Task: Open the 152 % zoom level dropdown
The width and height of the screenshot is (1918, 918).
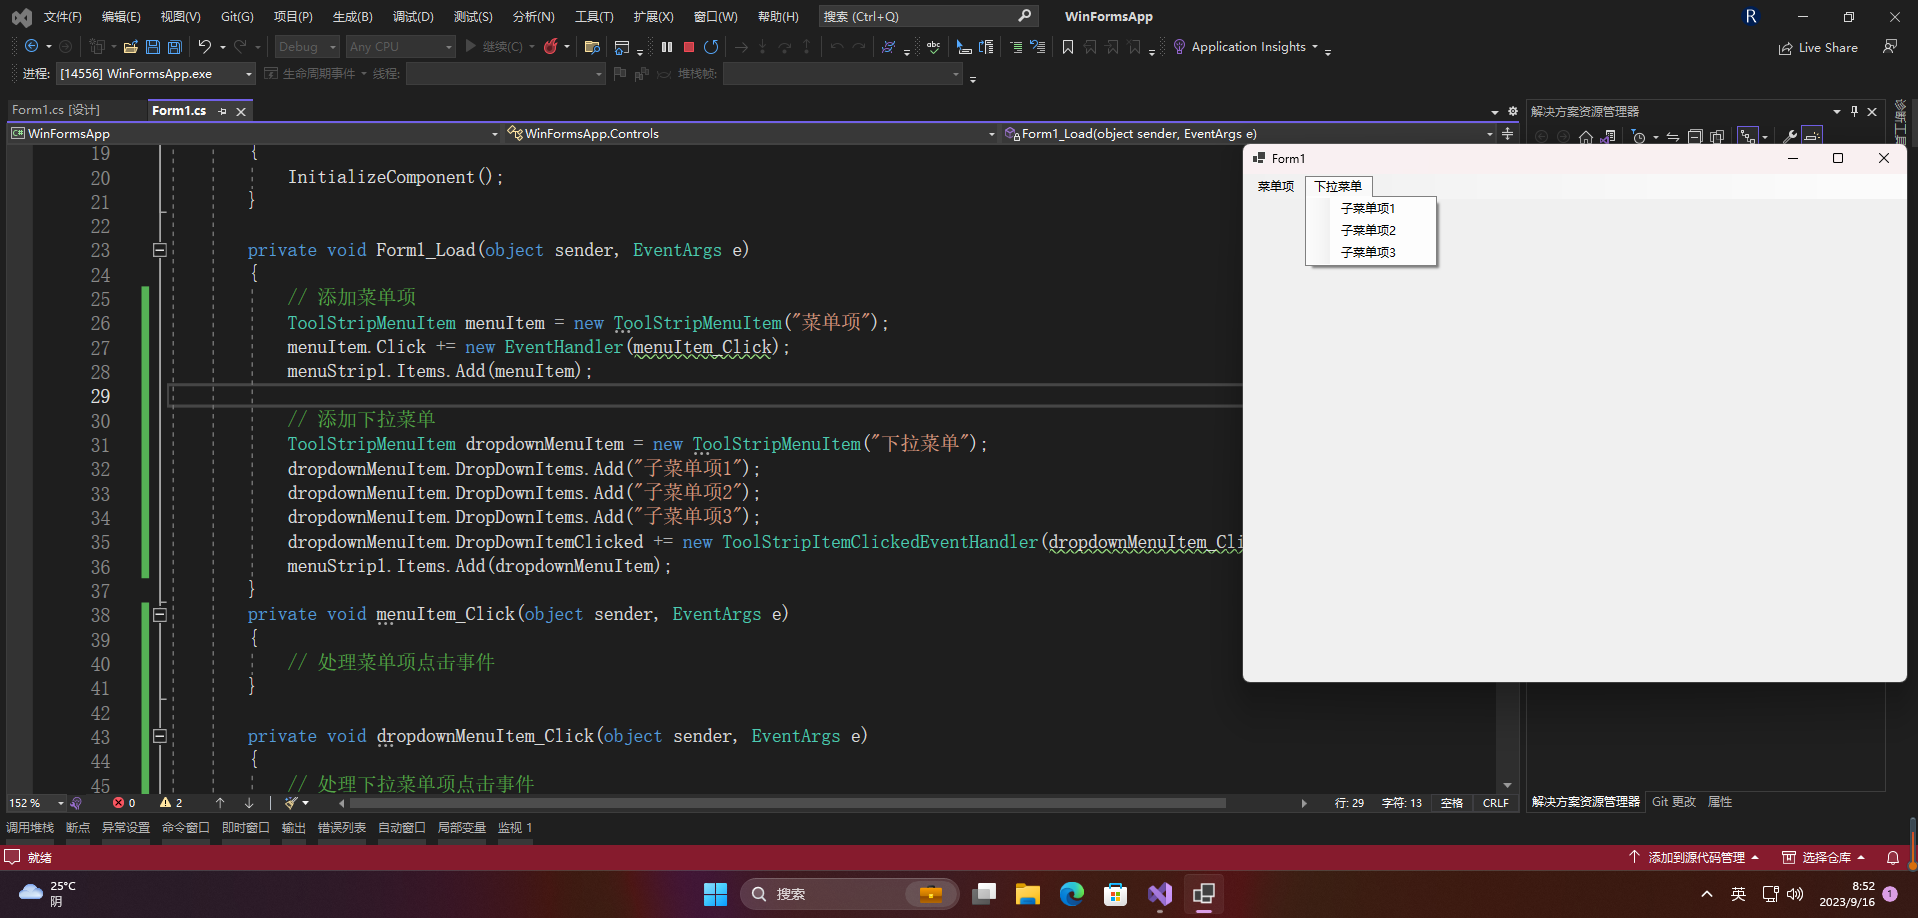Action: [36, 803]
